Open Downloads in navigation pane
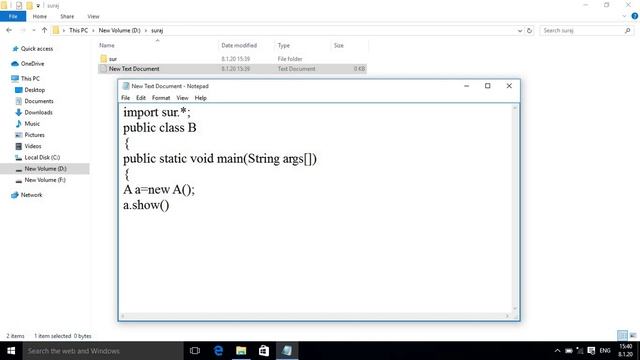Screen dimensions: 640x360 38,112
